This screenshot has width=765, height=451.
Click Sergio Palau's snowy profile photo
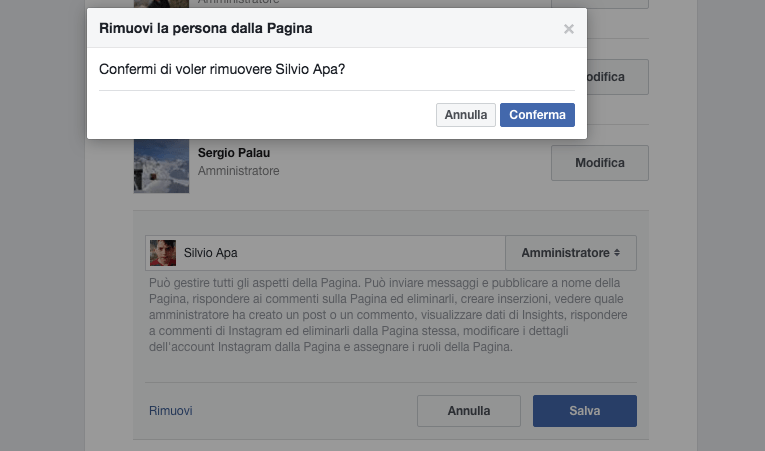tap(161, 166)
